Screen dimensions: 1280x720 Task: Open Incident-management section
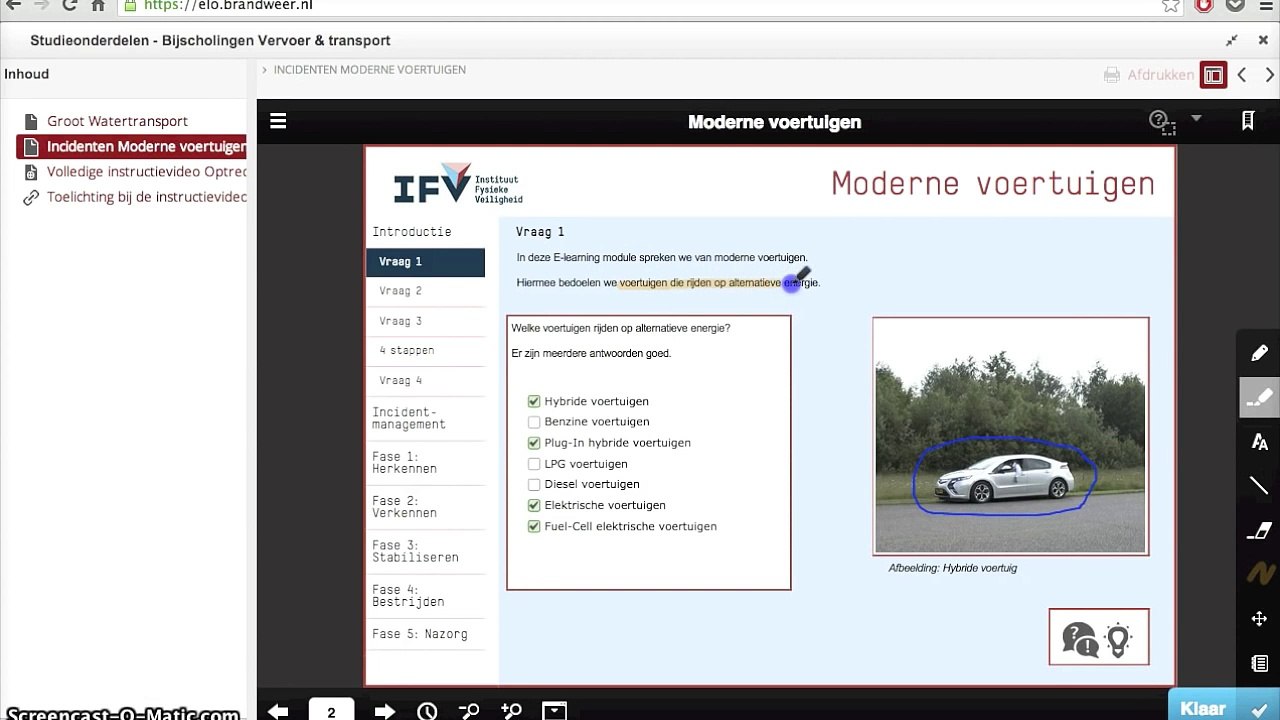(409, 418)
